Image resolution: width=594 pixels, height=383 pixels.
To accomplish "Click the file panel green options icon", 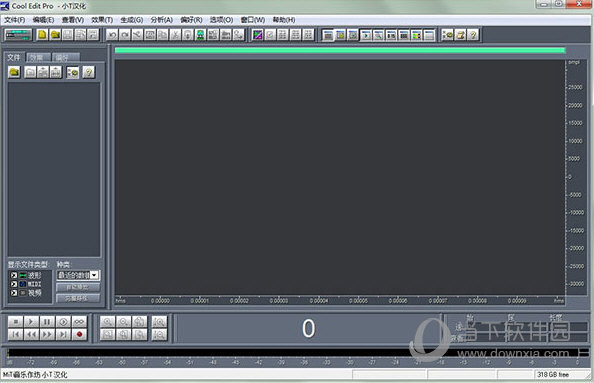I will (x=73, y=72).
